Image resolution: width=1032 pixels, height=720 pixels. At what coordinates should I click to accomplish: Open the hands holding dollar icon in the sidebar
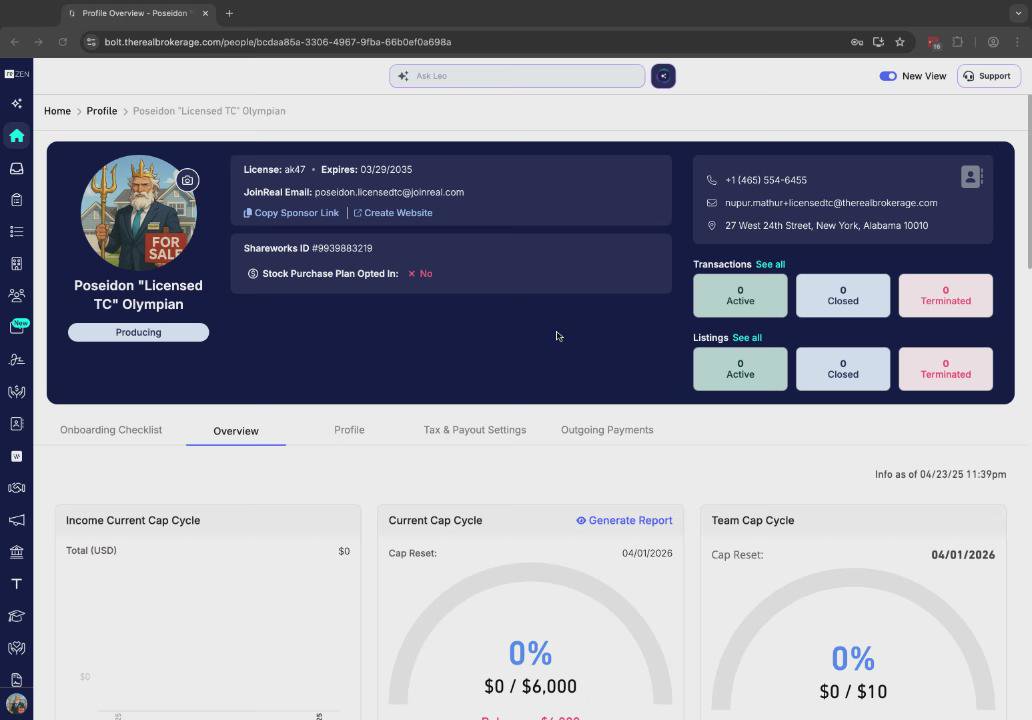coord(16,392)
